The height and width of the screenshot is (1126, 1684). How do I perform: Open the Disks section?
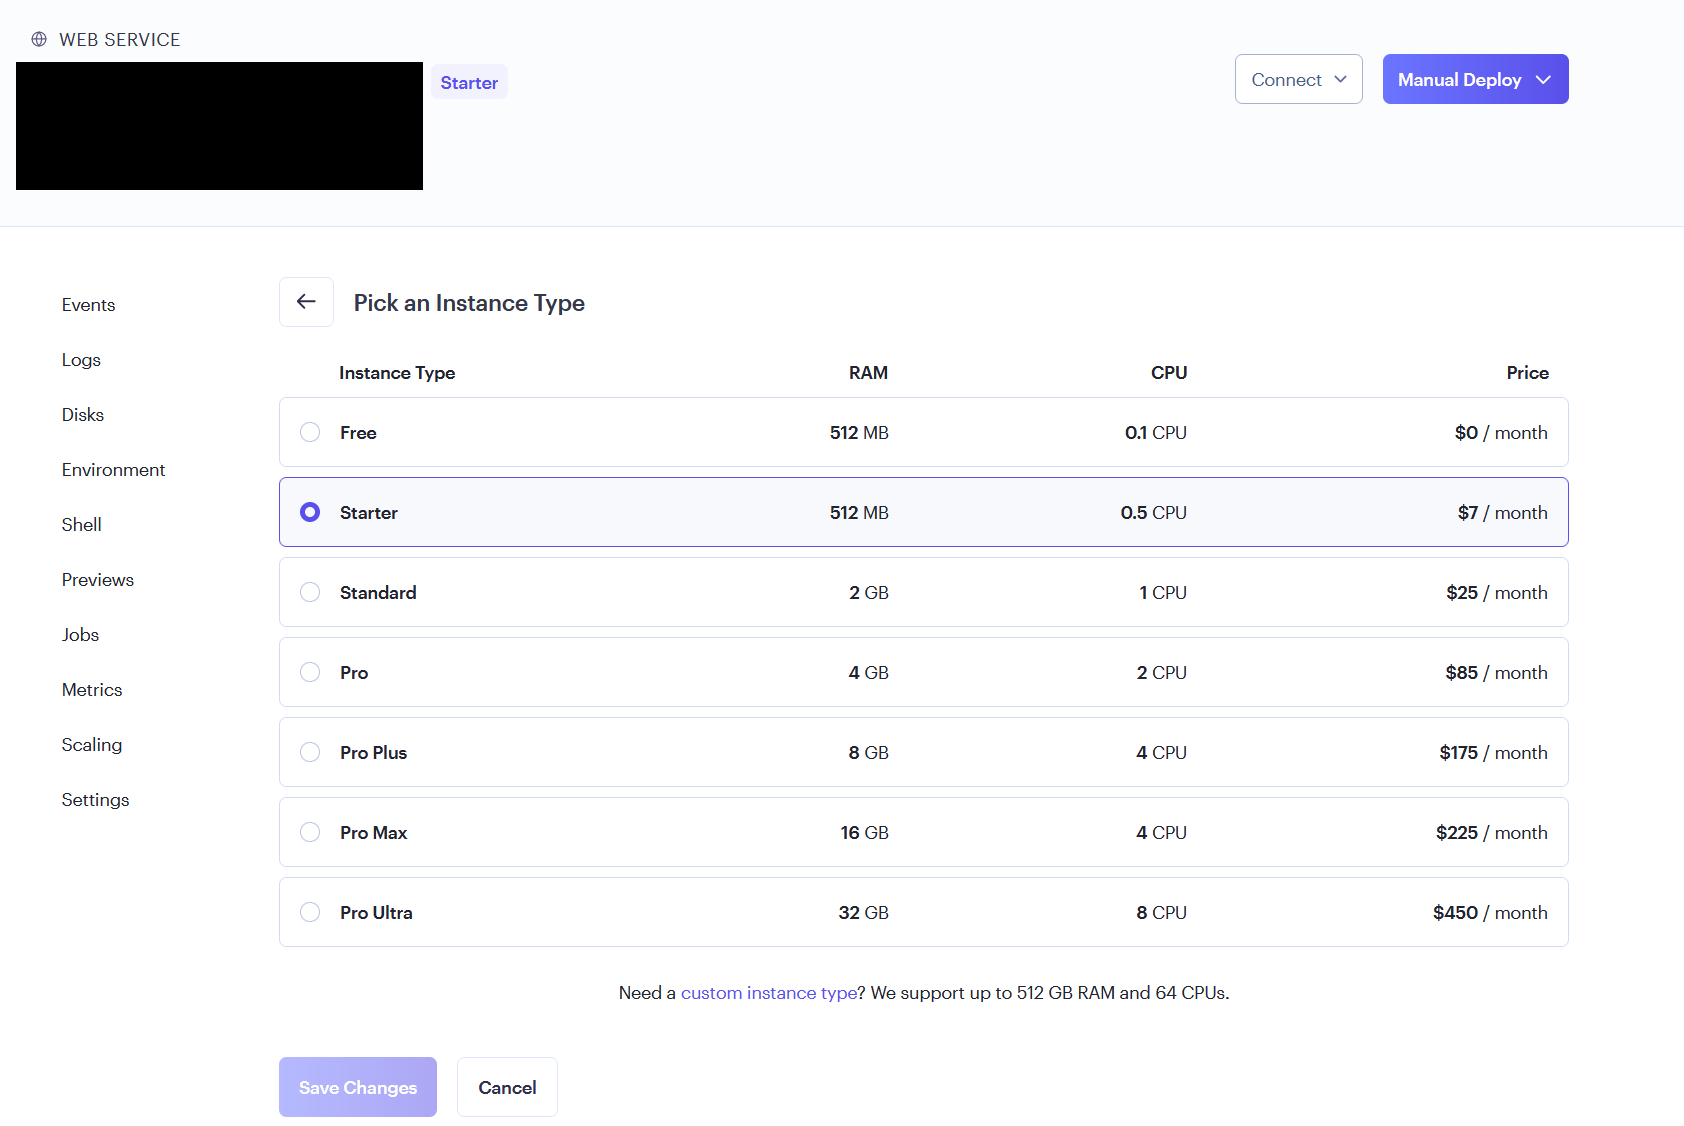tap(82, 414)
